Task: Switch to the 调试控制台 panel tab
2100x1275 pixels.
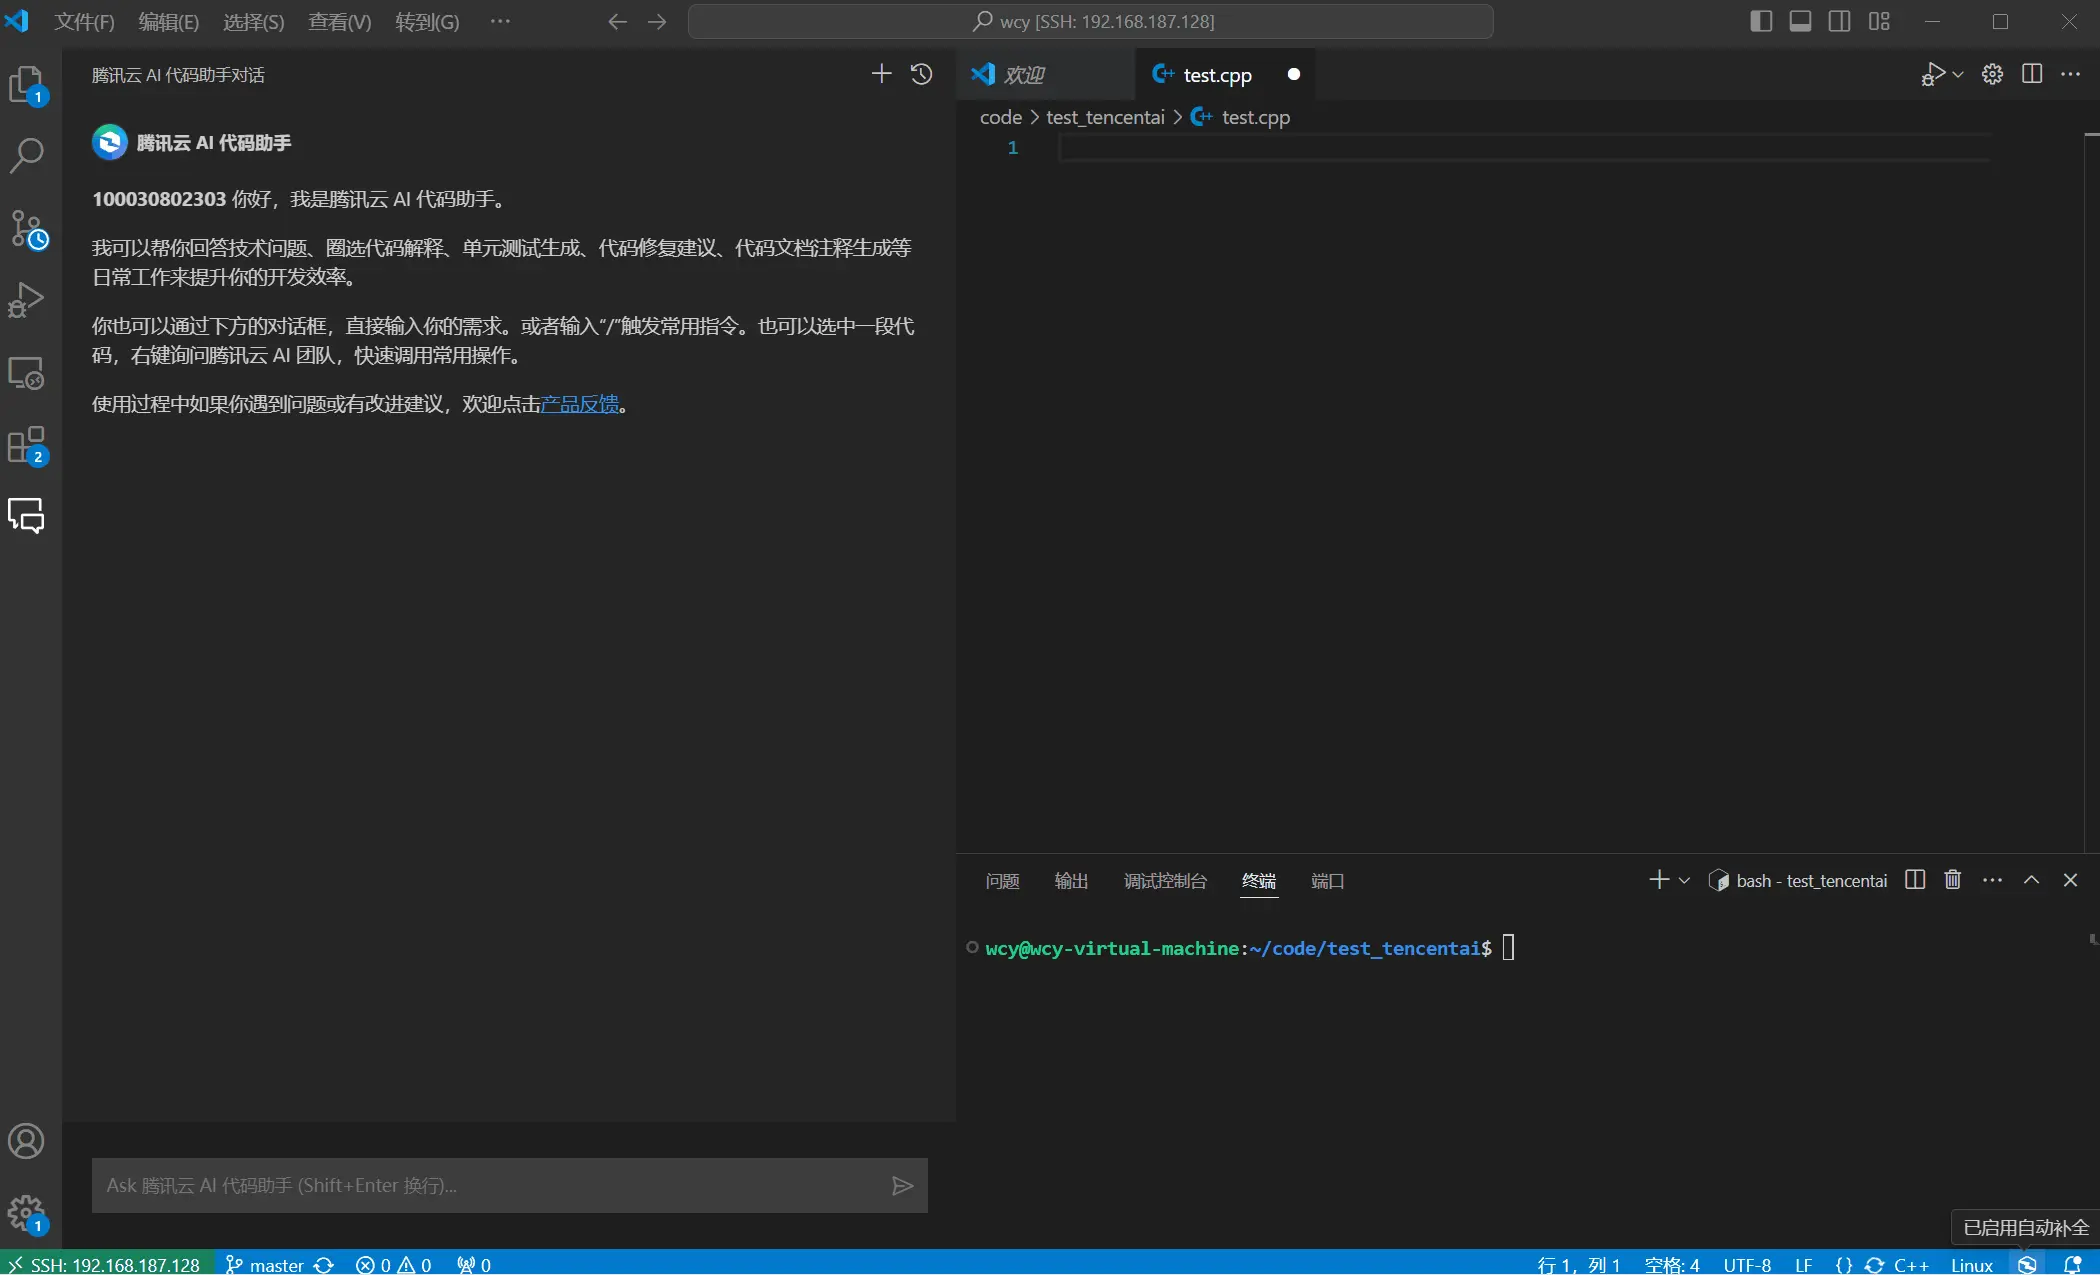Action: coord(1165,881)
